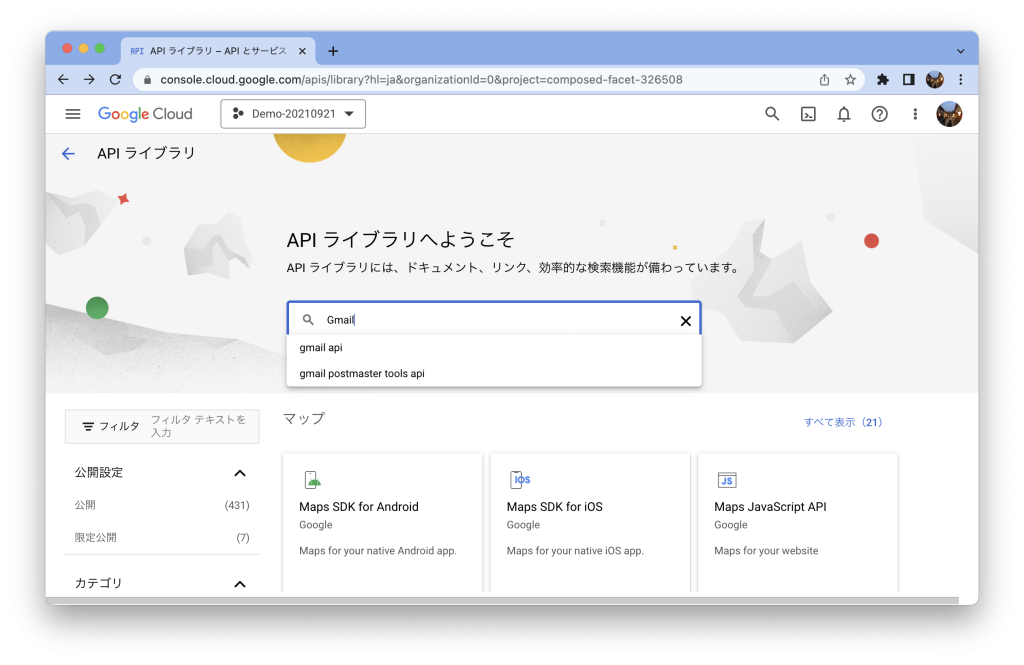Viewport: 1024px width, 665px height.
Task: Bookmark this page with the star
Action: (850, 80)
